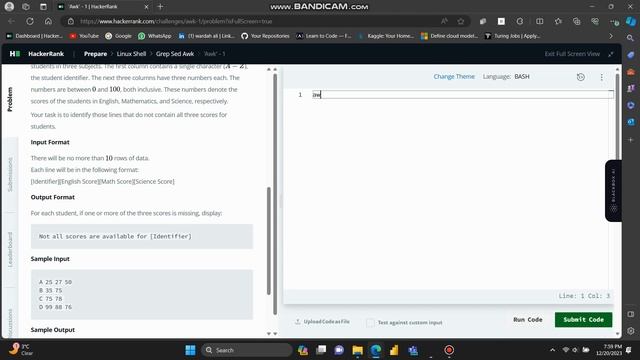Open the Blackbox AI side tab
Image resolution: width=640 pixels, height=360 pixels.
tap(613, 191)
